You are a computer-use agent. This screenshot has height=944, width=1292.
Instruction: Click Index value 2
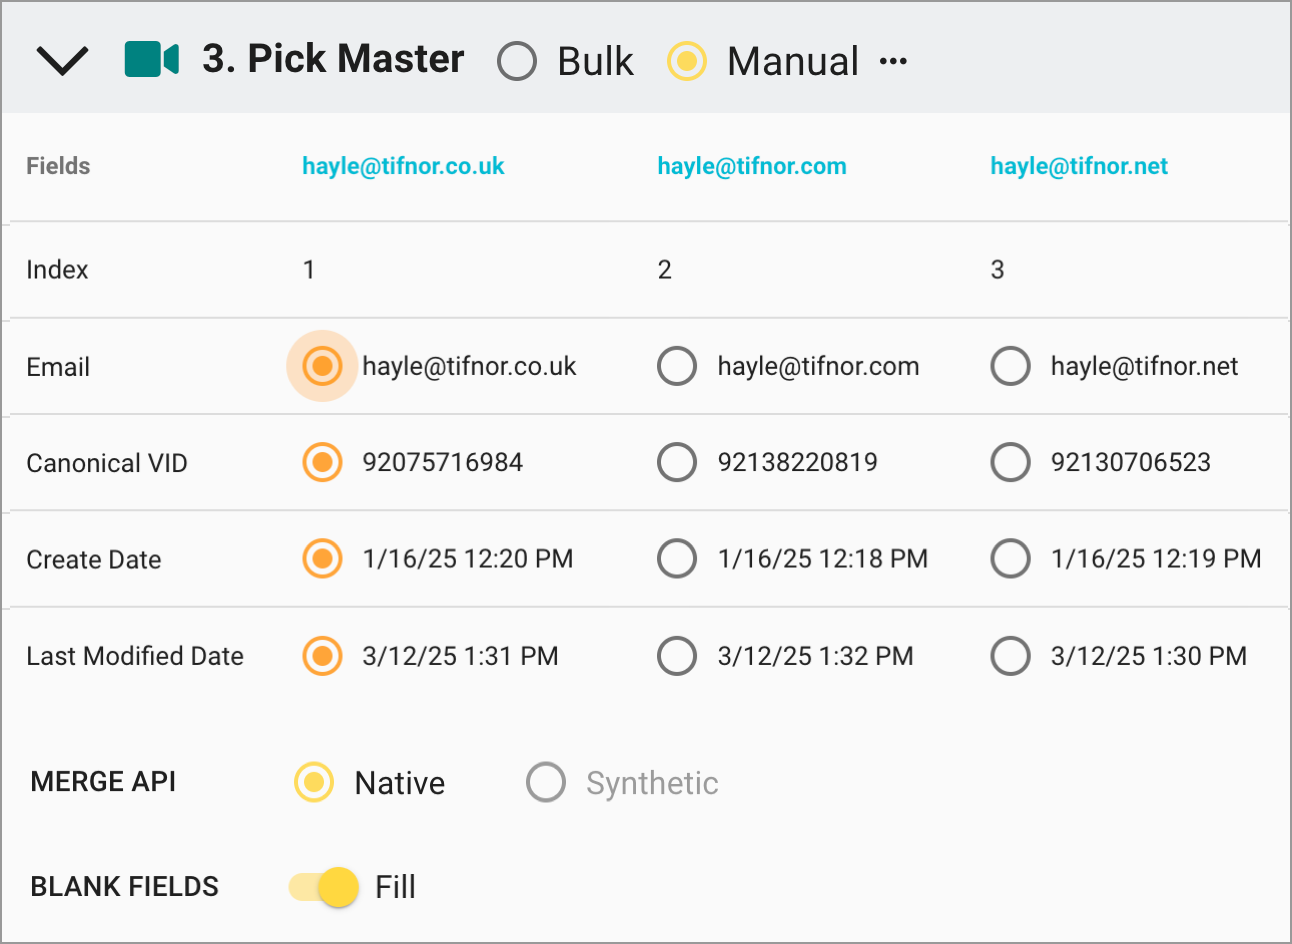pos(664,270)
